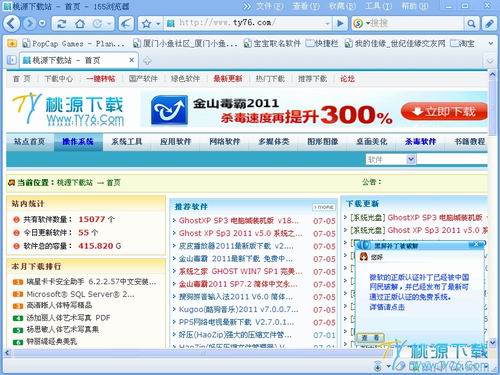Expand the address bar URL history dropdown

[327, 24]
